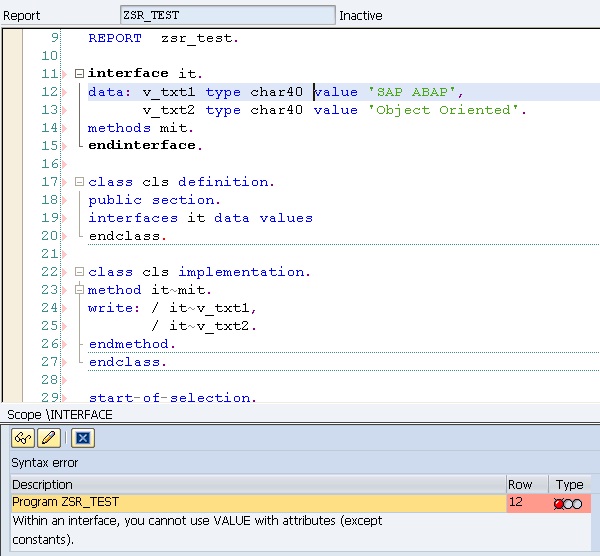Click the 'SAP ABAP' string literal
The width and height of the screenshot is (600, 556).
click(x=412, y=92)
